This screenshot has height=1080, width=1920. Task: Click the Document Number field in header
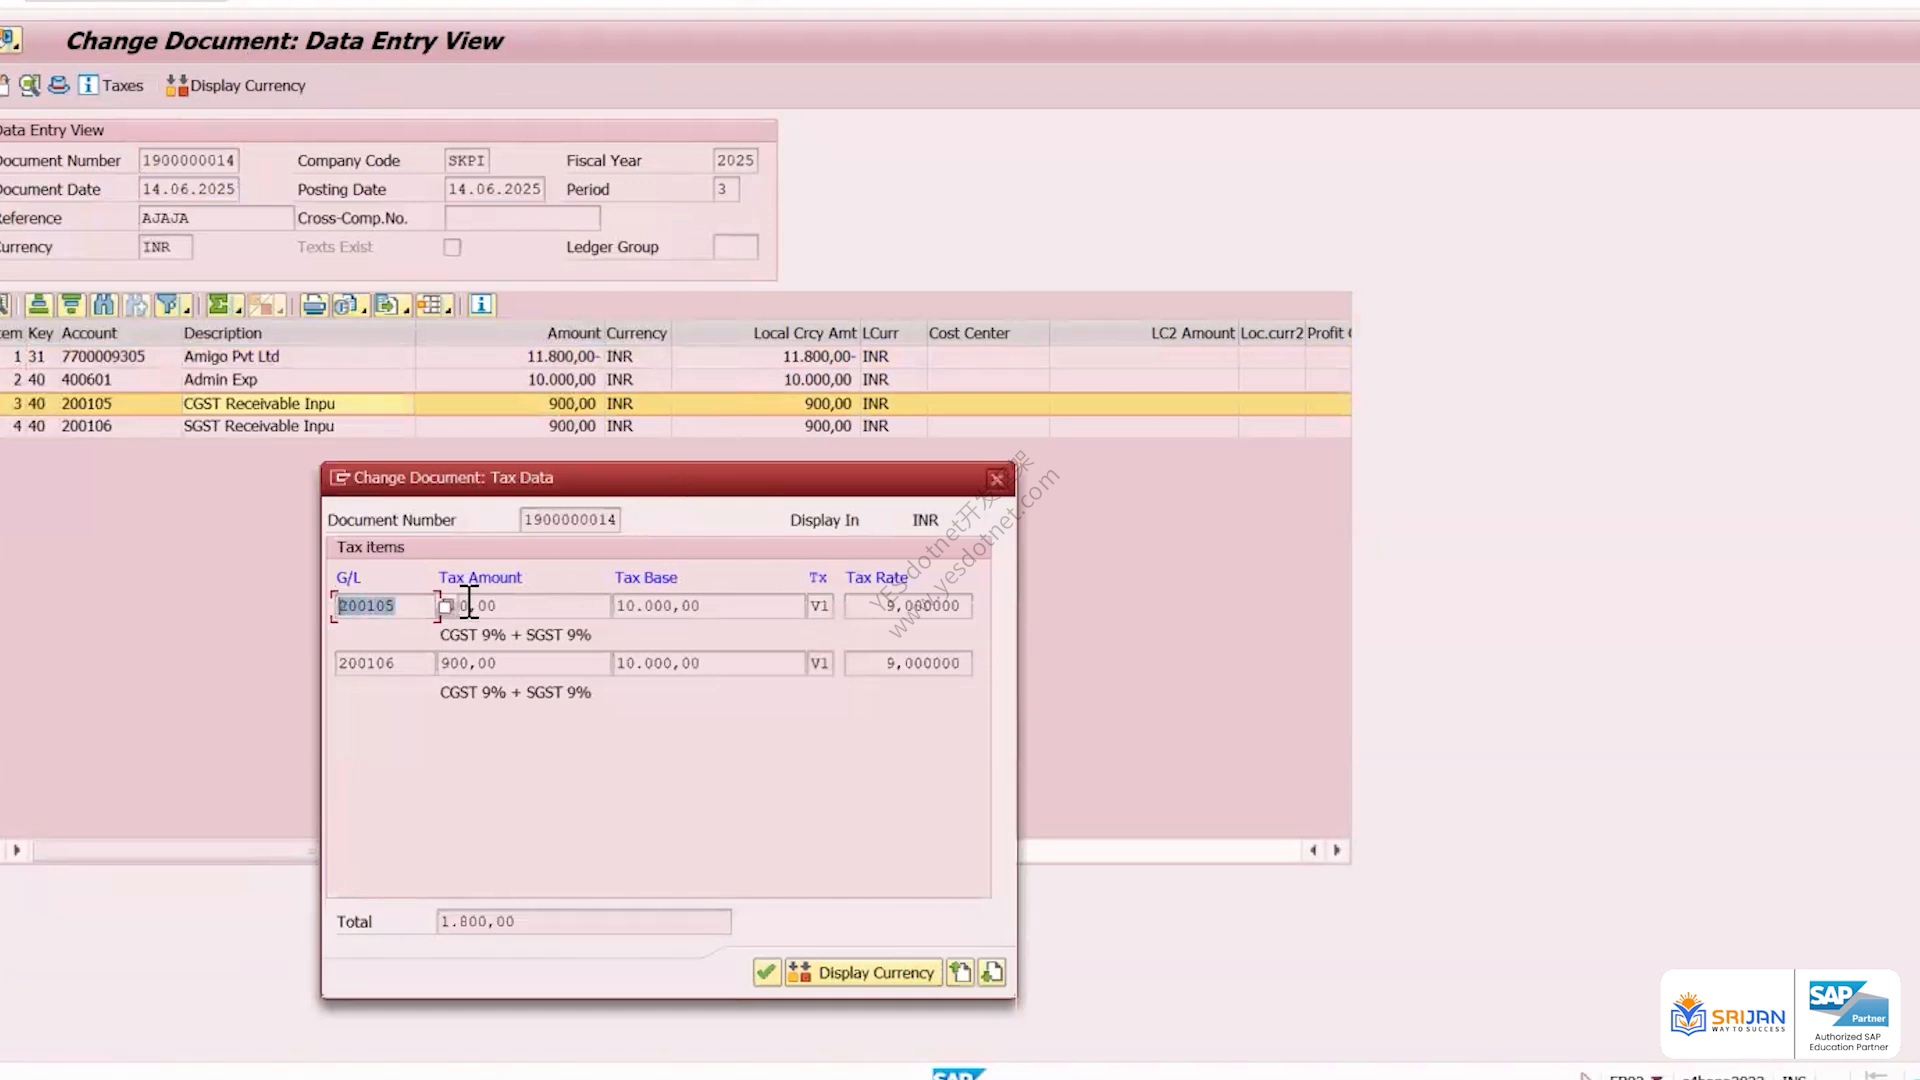click(x=189, y=160)
